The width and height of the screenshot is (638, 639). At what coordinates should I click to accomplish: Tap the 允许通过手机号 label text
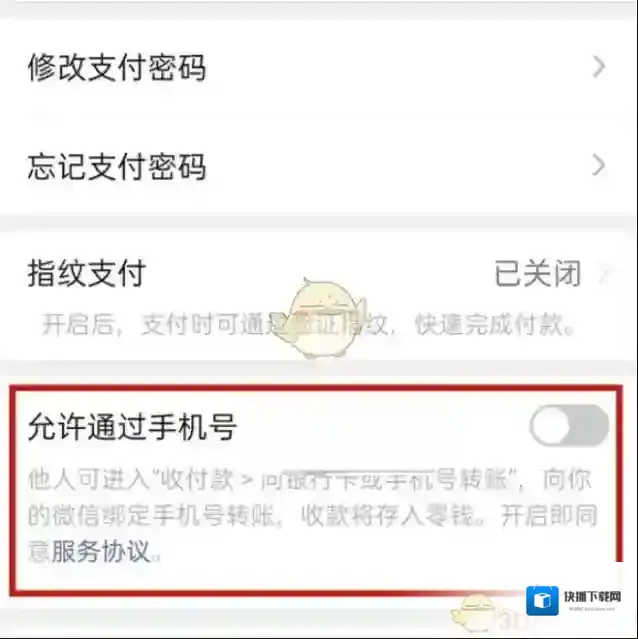pyautogui.click(x=132, y=427)
